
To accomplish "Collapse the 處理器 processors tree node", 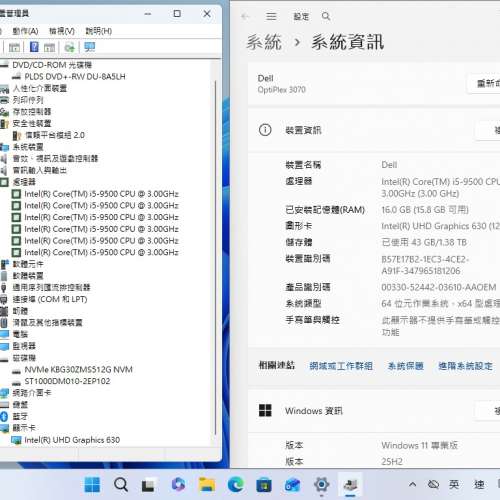I will point(24,182).
